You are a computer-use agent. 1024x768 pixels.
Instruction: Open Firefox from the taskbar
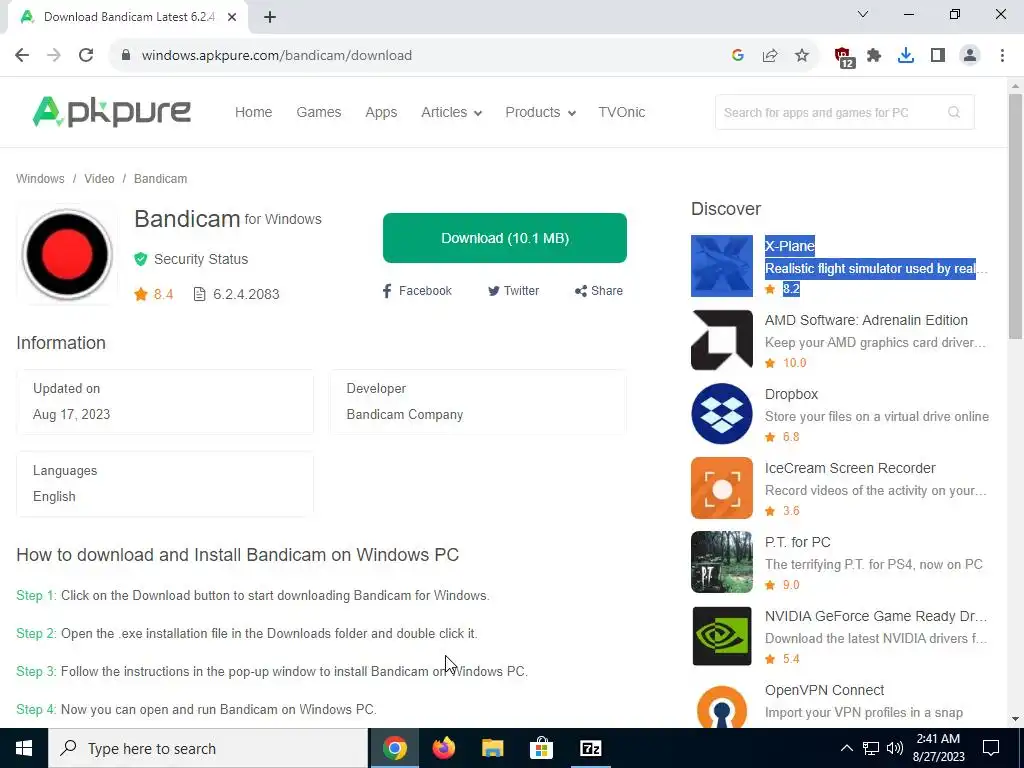(443, 748)
